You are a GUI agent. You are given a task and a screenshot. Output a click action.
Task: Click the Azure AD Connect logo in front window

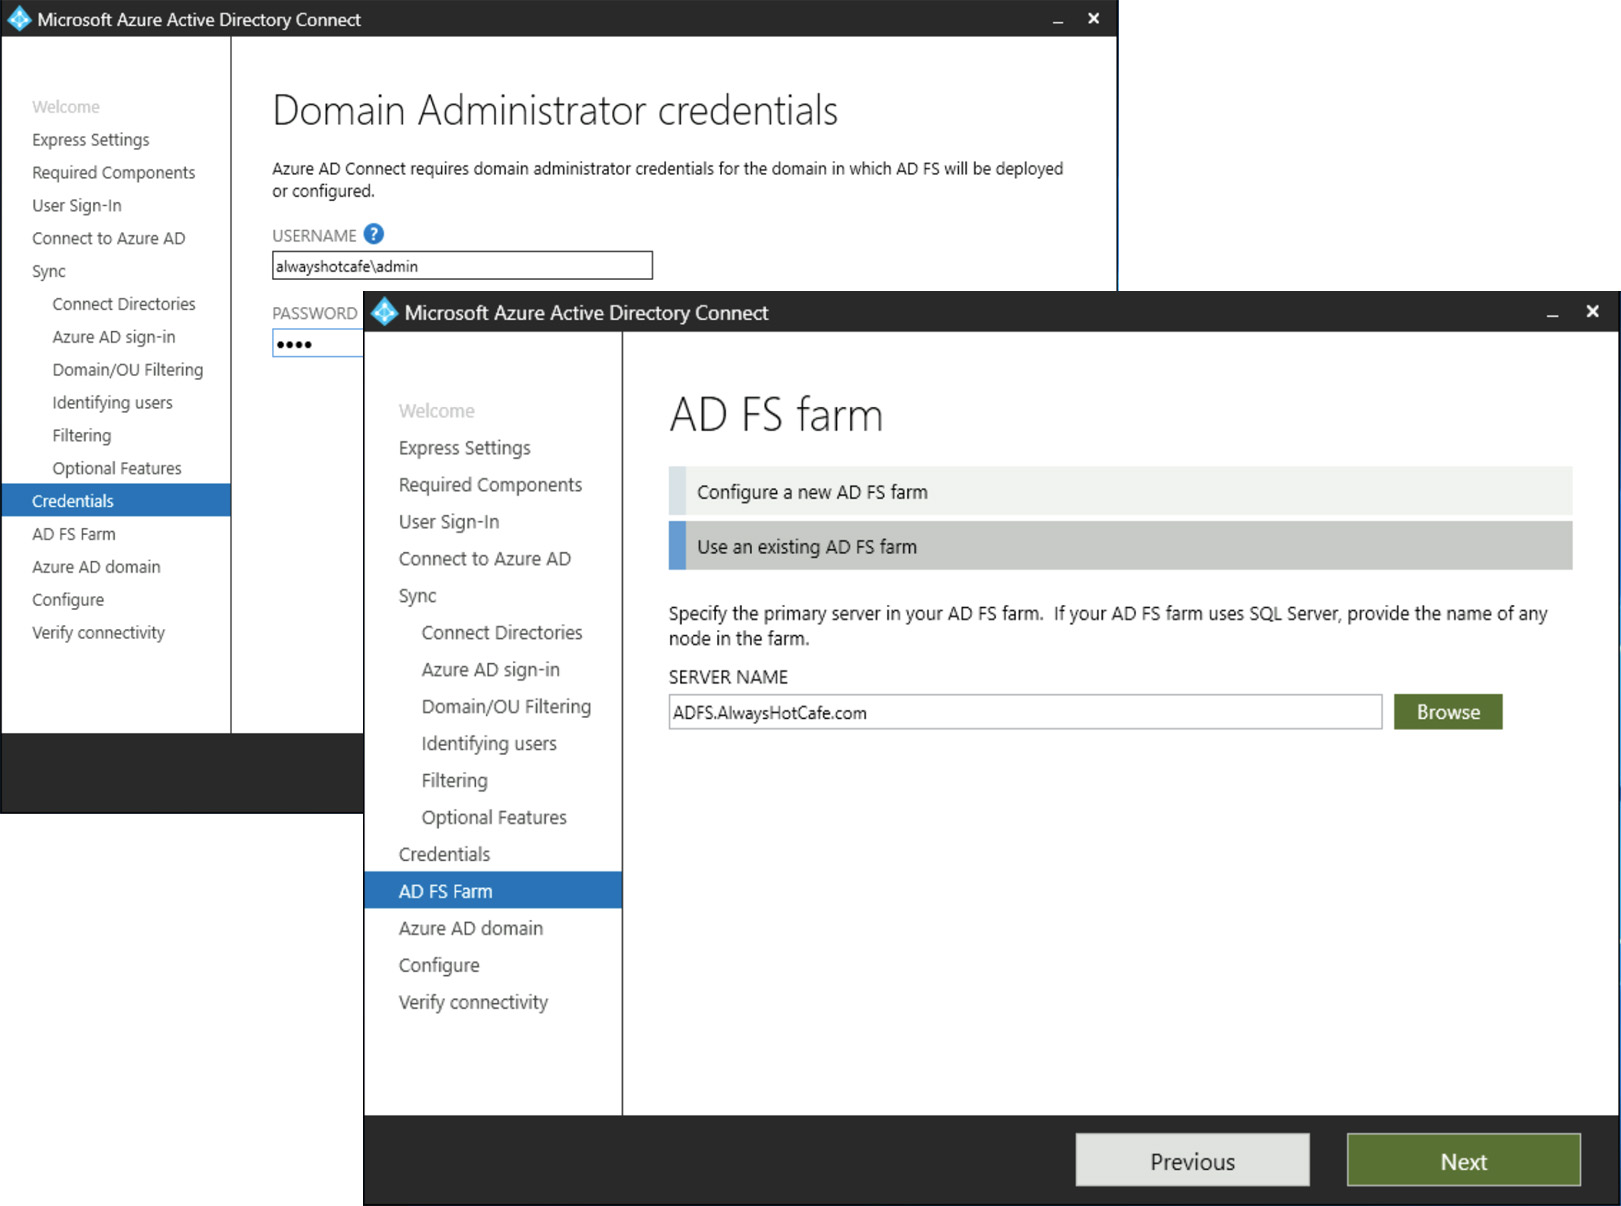point(384,313)
